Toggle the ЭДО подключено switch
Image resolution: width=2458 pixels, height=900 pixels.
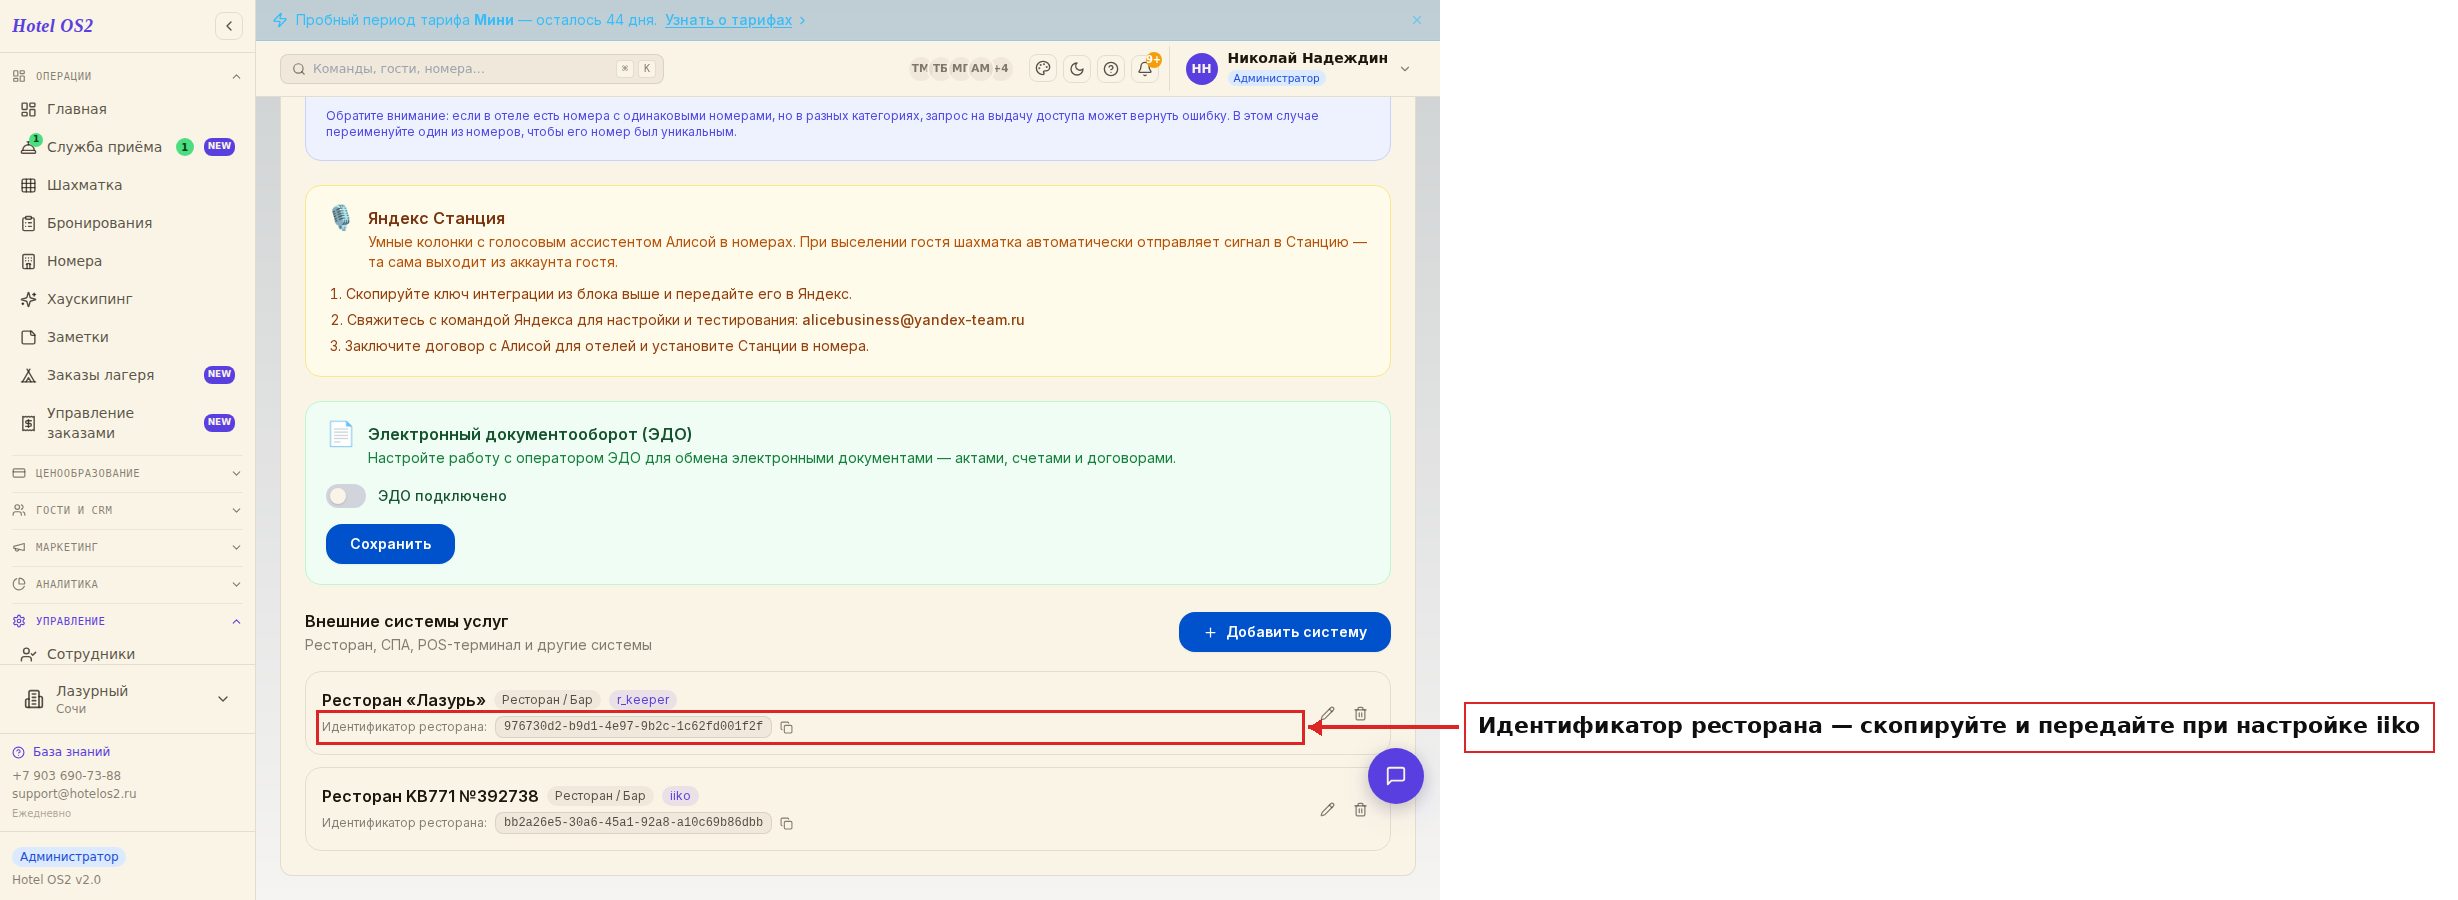[346, 496]
